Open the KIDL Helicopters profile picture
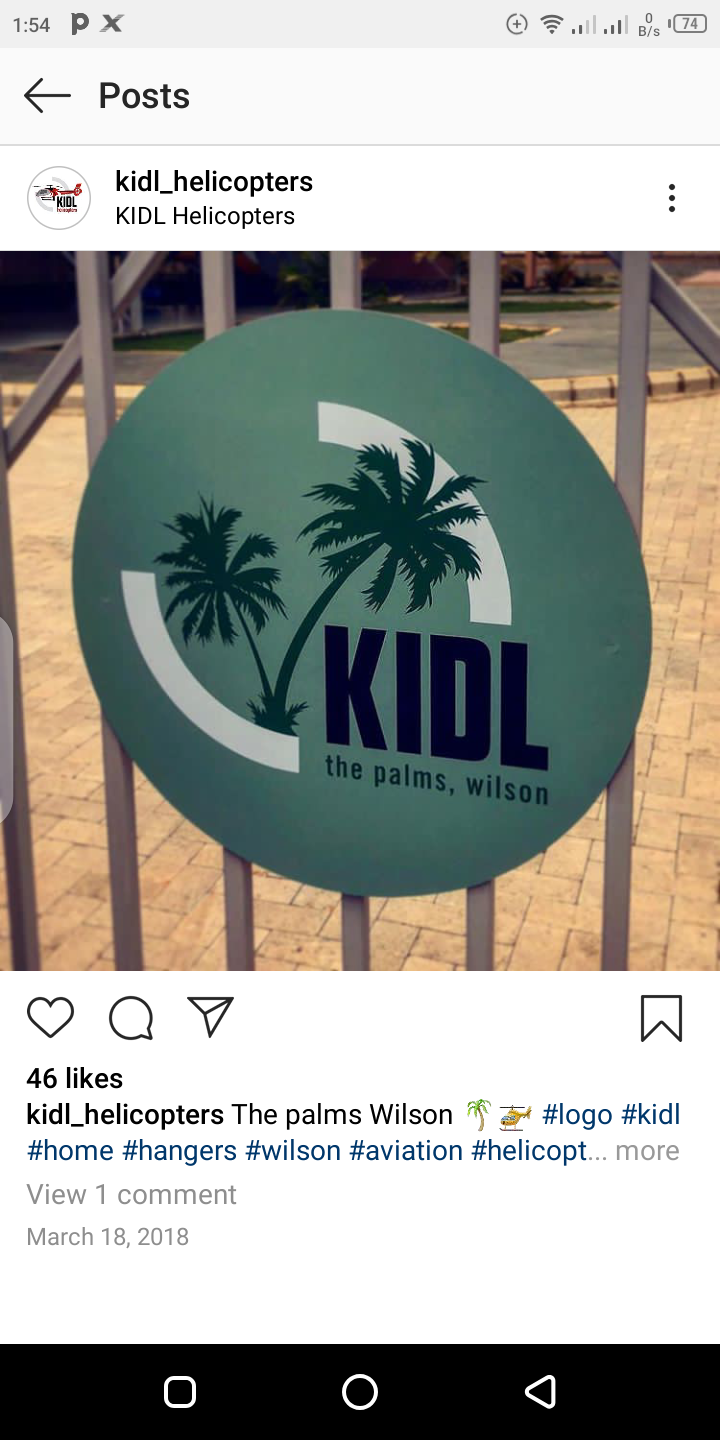 pos(59,198)
